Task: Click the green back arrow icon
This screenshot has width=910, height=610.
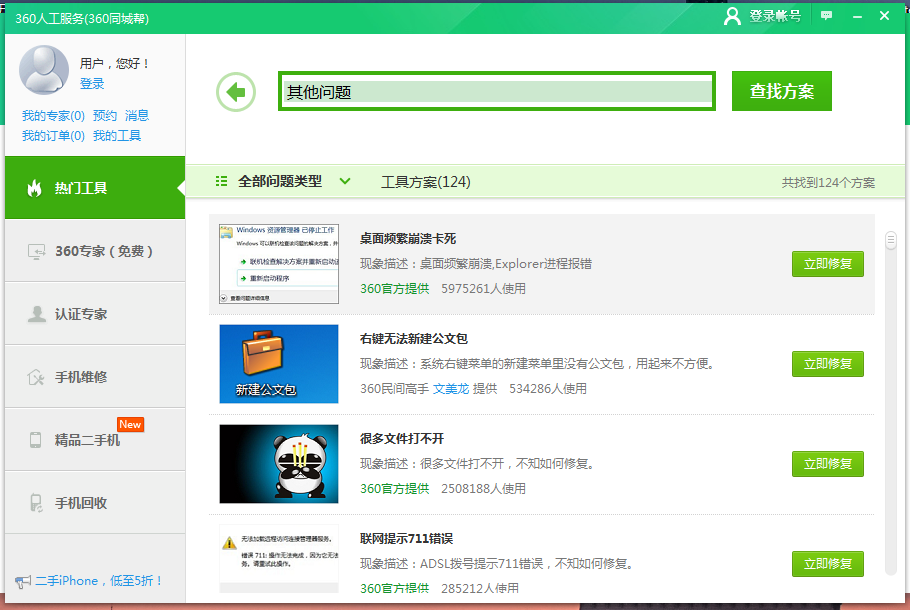Action: (x=236, y=92)
